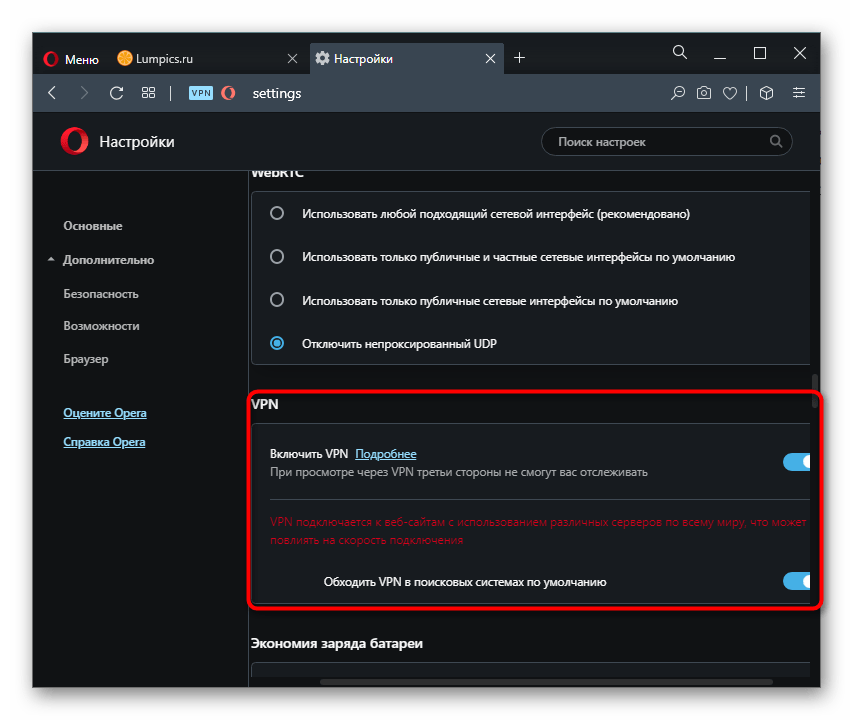Click the reload page icon

[116, 93]
